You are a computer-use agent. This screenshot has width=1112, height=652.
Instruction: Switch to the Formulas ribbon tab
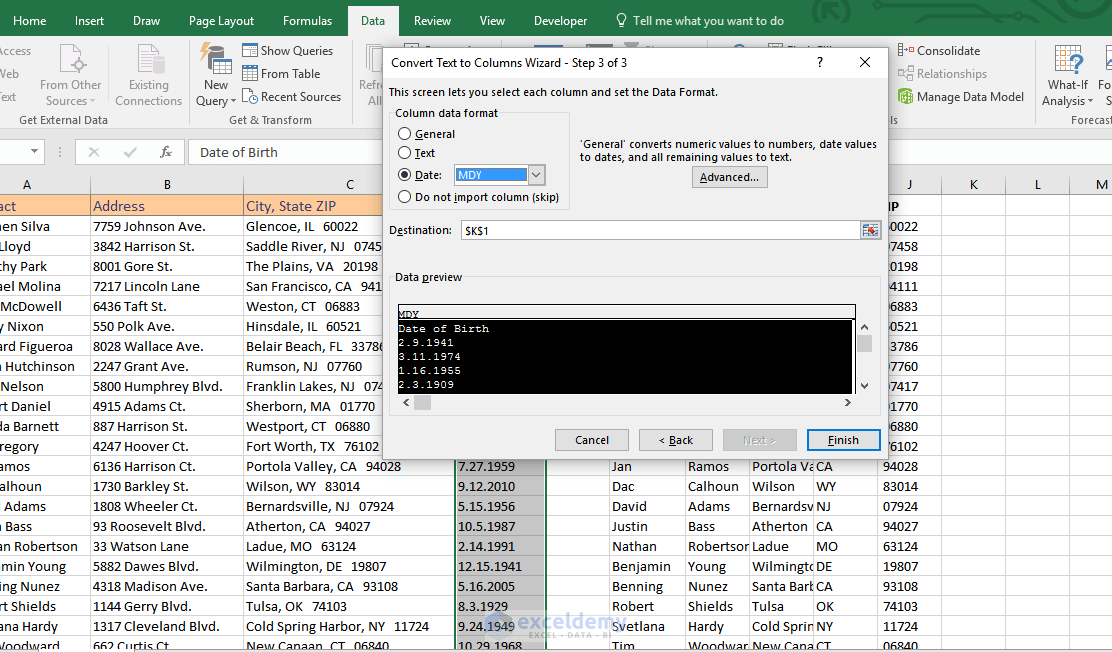[x=307, y=20]
